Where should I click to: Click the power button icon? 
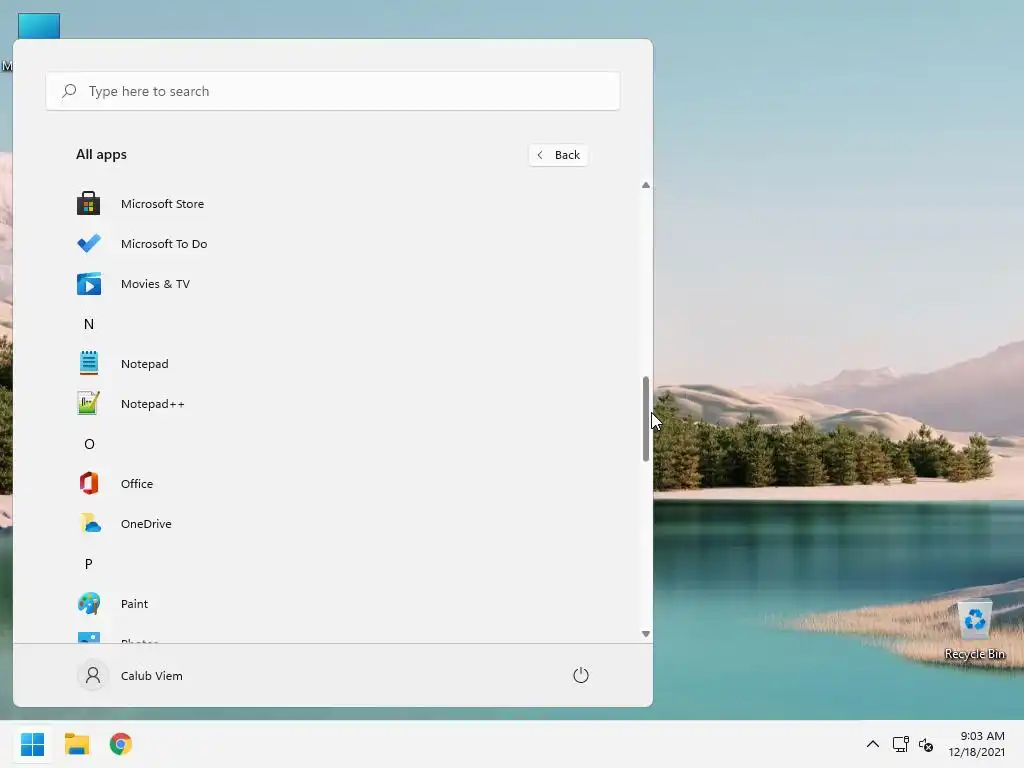tap(581, 675)
